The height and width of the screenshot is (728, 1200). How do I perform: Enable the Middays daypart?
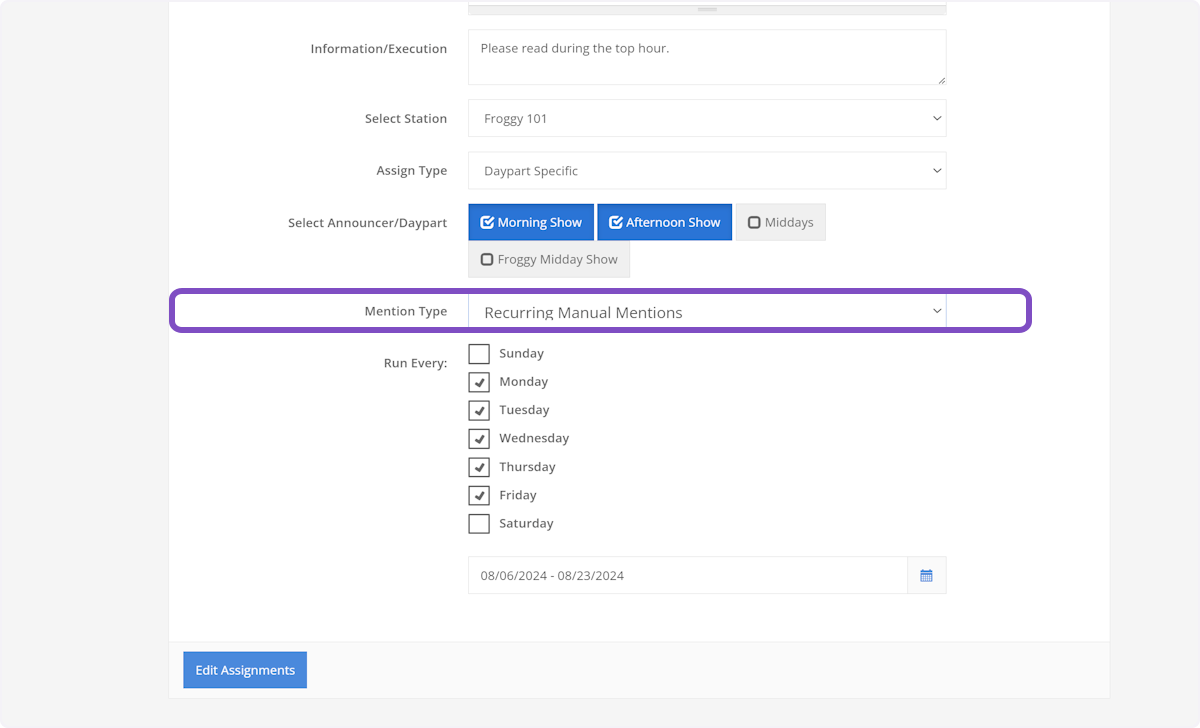780,223
